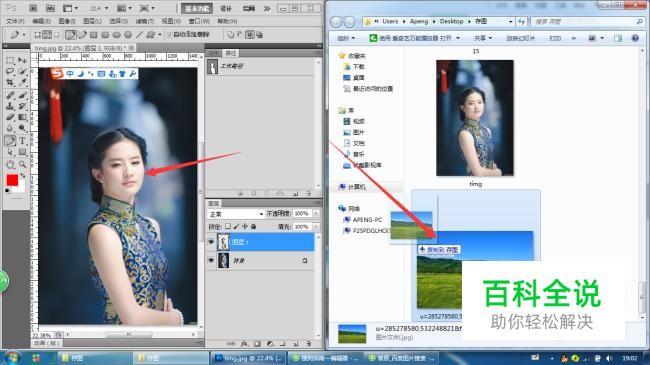Click Print button in Explorer toolbar

click(x=555, y=38)
